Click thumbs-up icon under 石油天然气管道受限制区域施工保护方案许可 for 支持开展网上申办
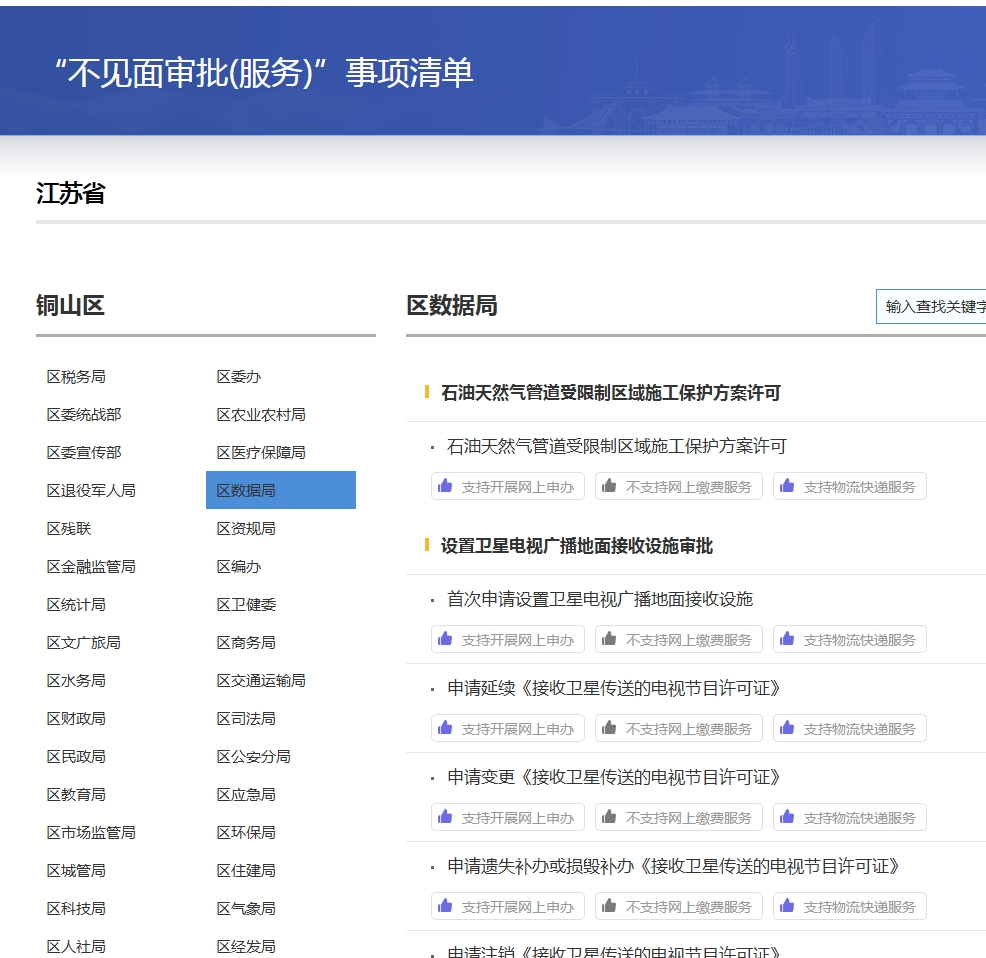This screenshot has height=958, width=986. click(x=445, y=486)
